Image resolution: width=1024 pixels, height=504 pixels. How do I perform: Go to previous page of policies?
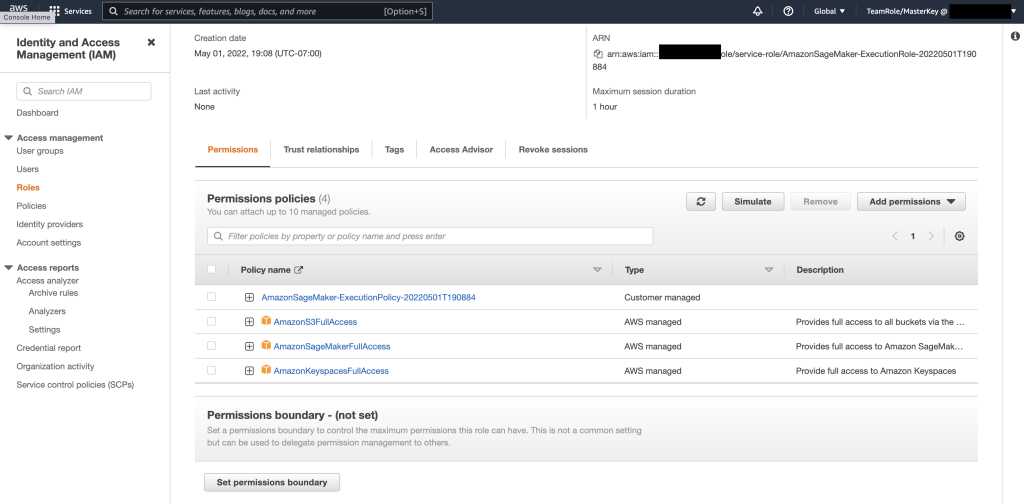895,236
